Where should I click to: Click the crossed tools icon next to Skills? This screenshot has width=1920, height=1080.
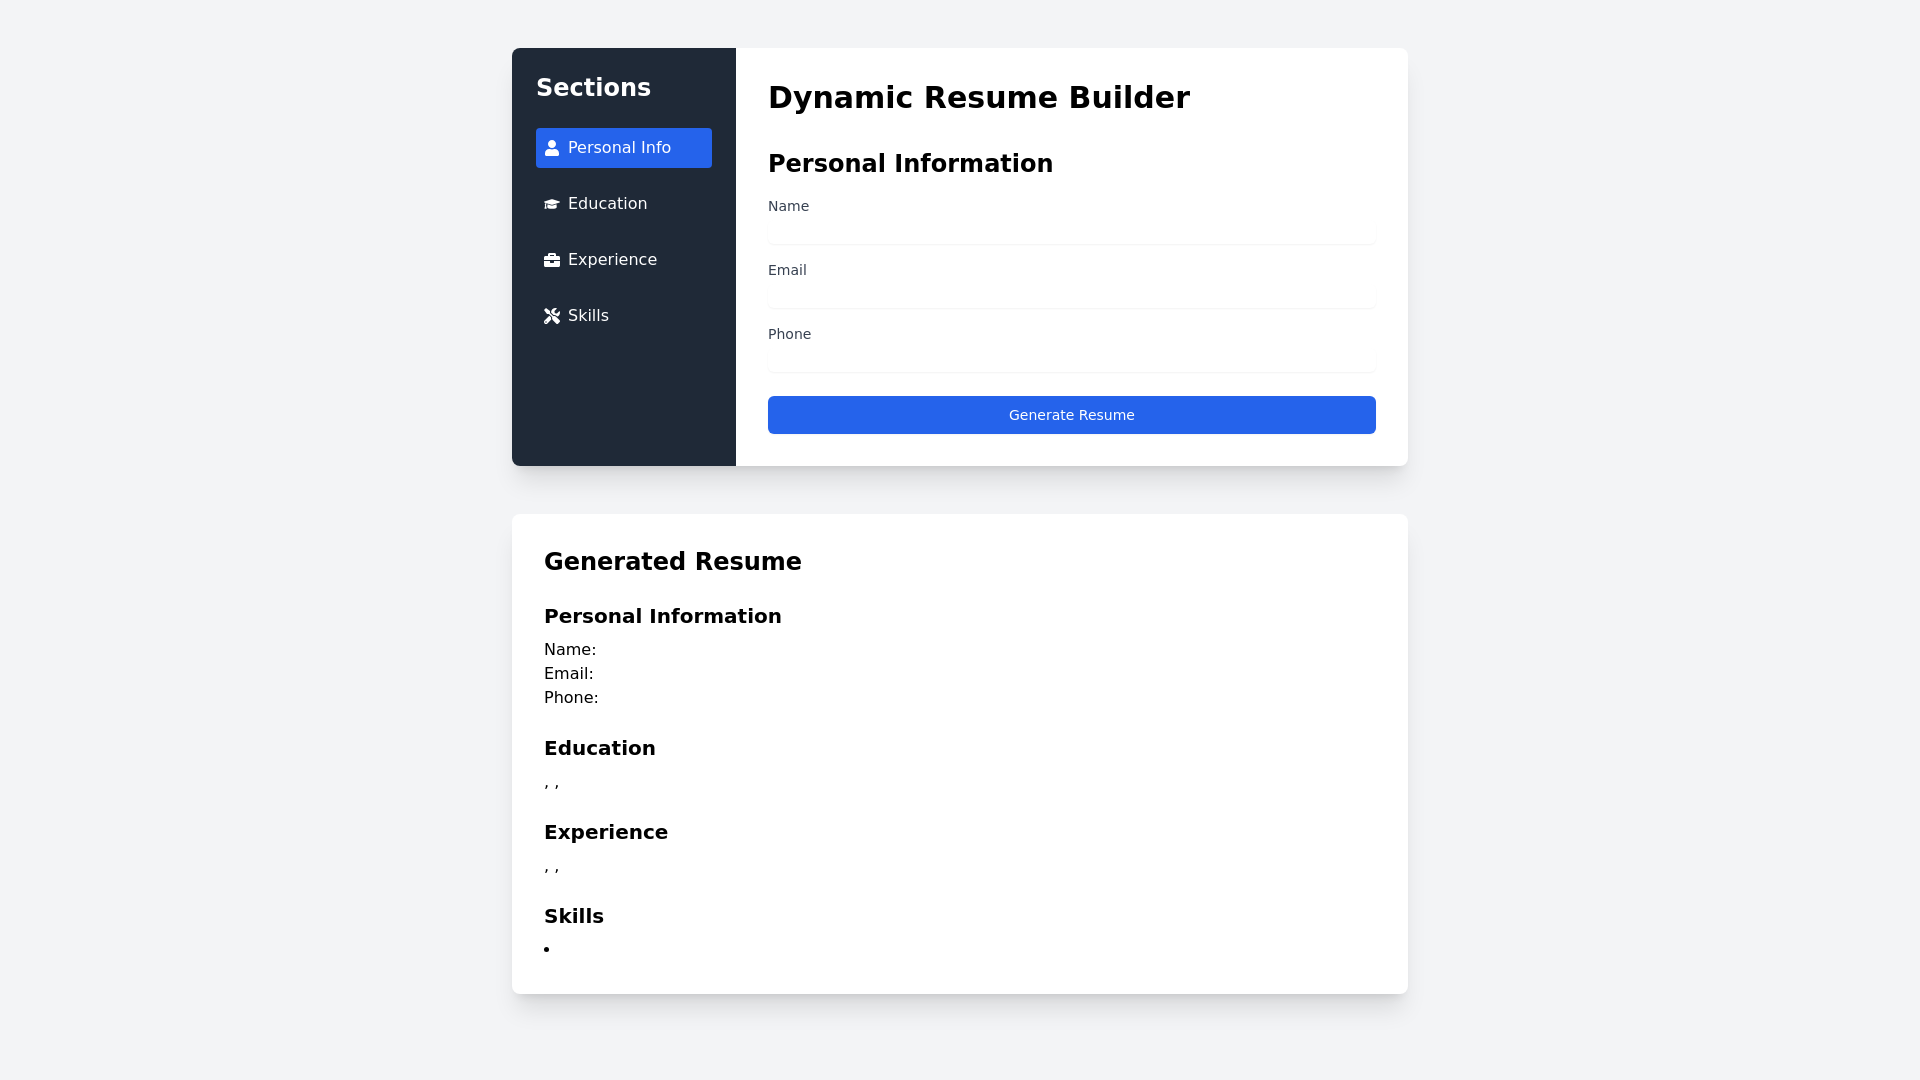pos(552,315)
